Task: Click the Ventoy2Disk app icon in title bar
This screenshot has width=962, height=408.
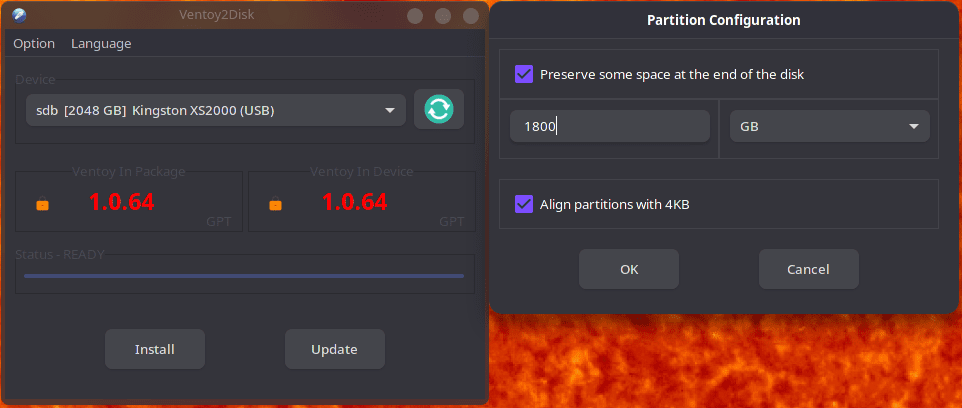Action: coord(19,15)
